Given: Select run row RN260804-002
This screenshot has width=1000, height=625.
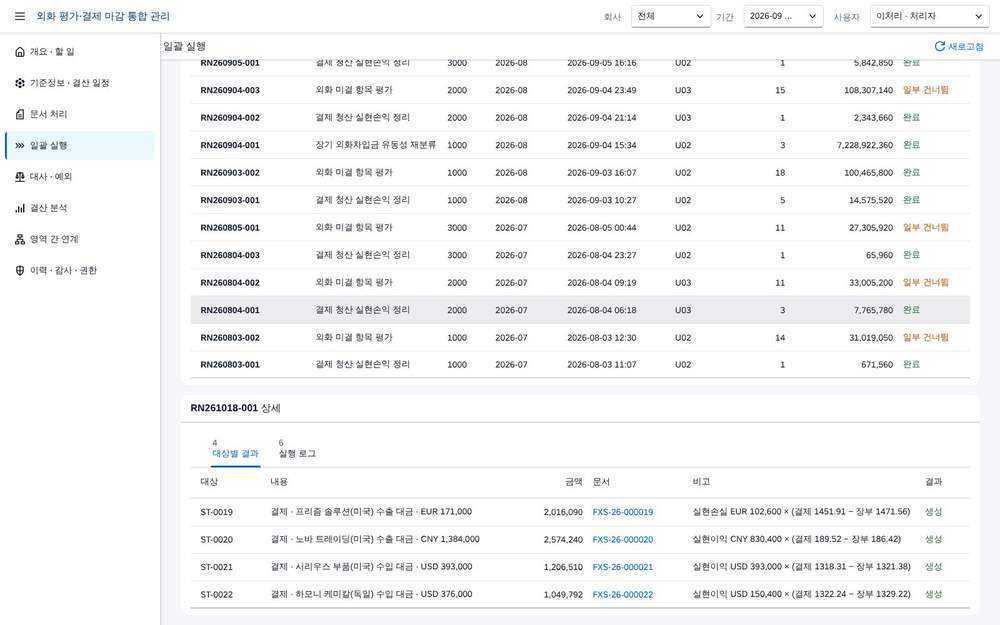Looking at the screenshot, I should pyautogui.click(x=580, y=282).
